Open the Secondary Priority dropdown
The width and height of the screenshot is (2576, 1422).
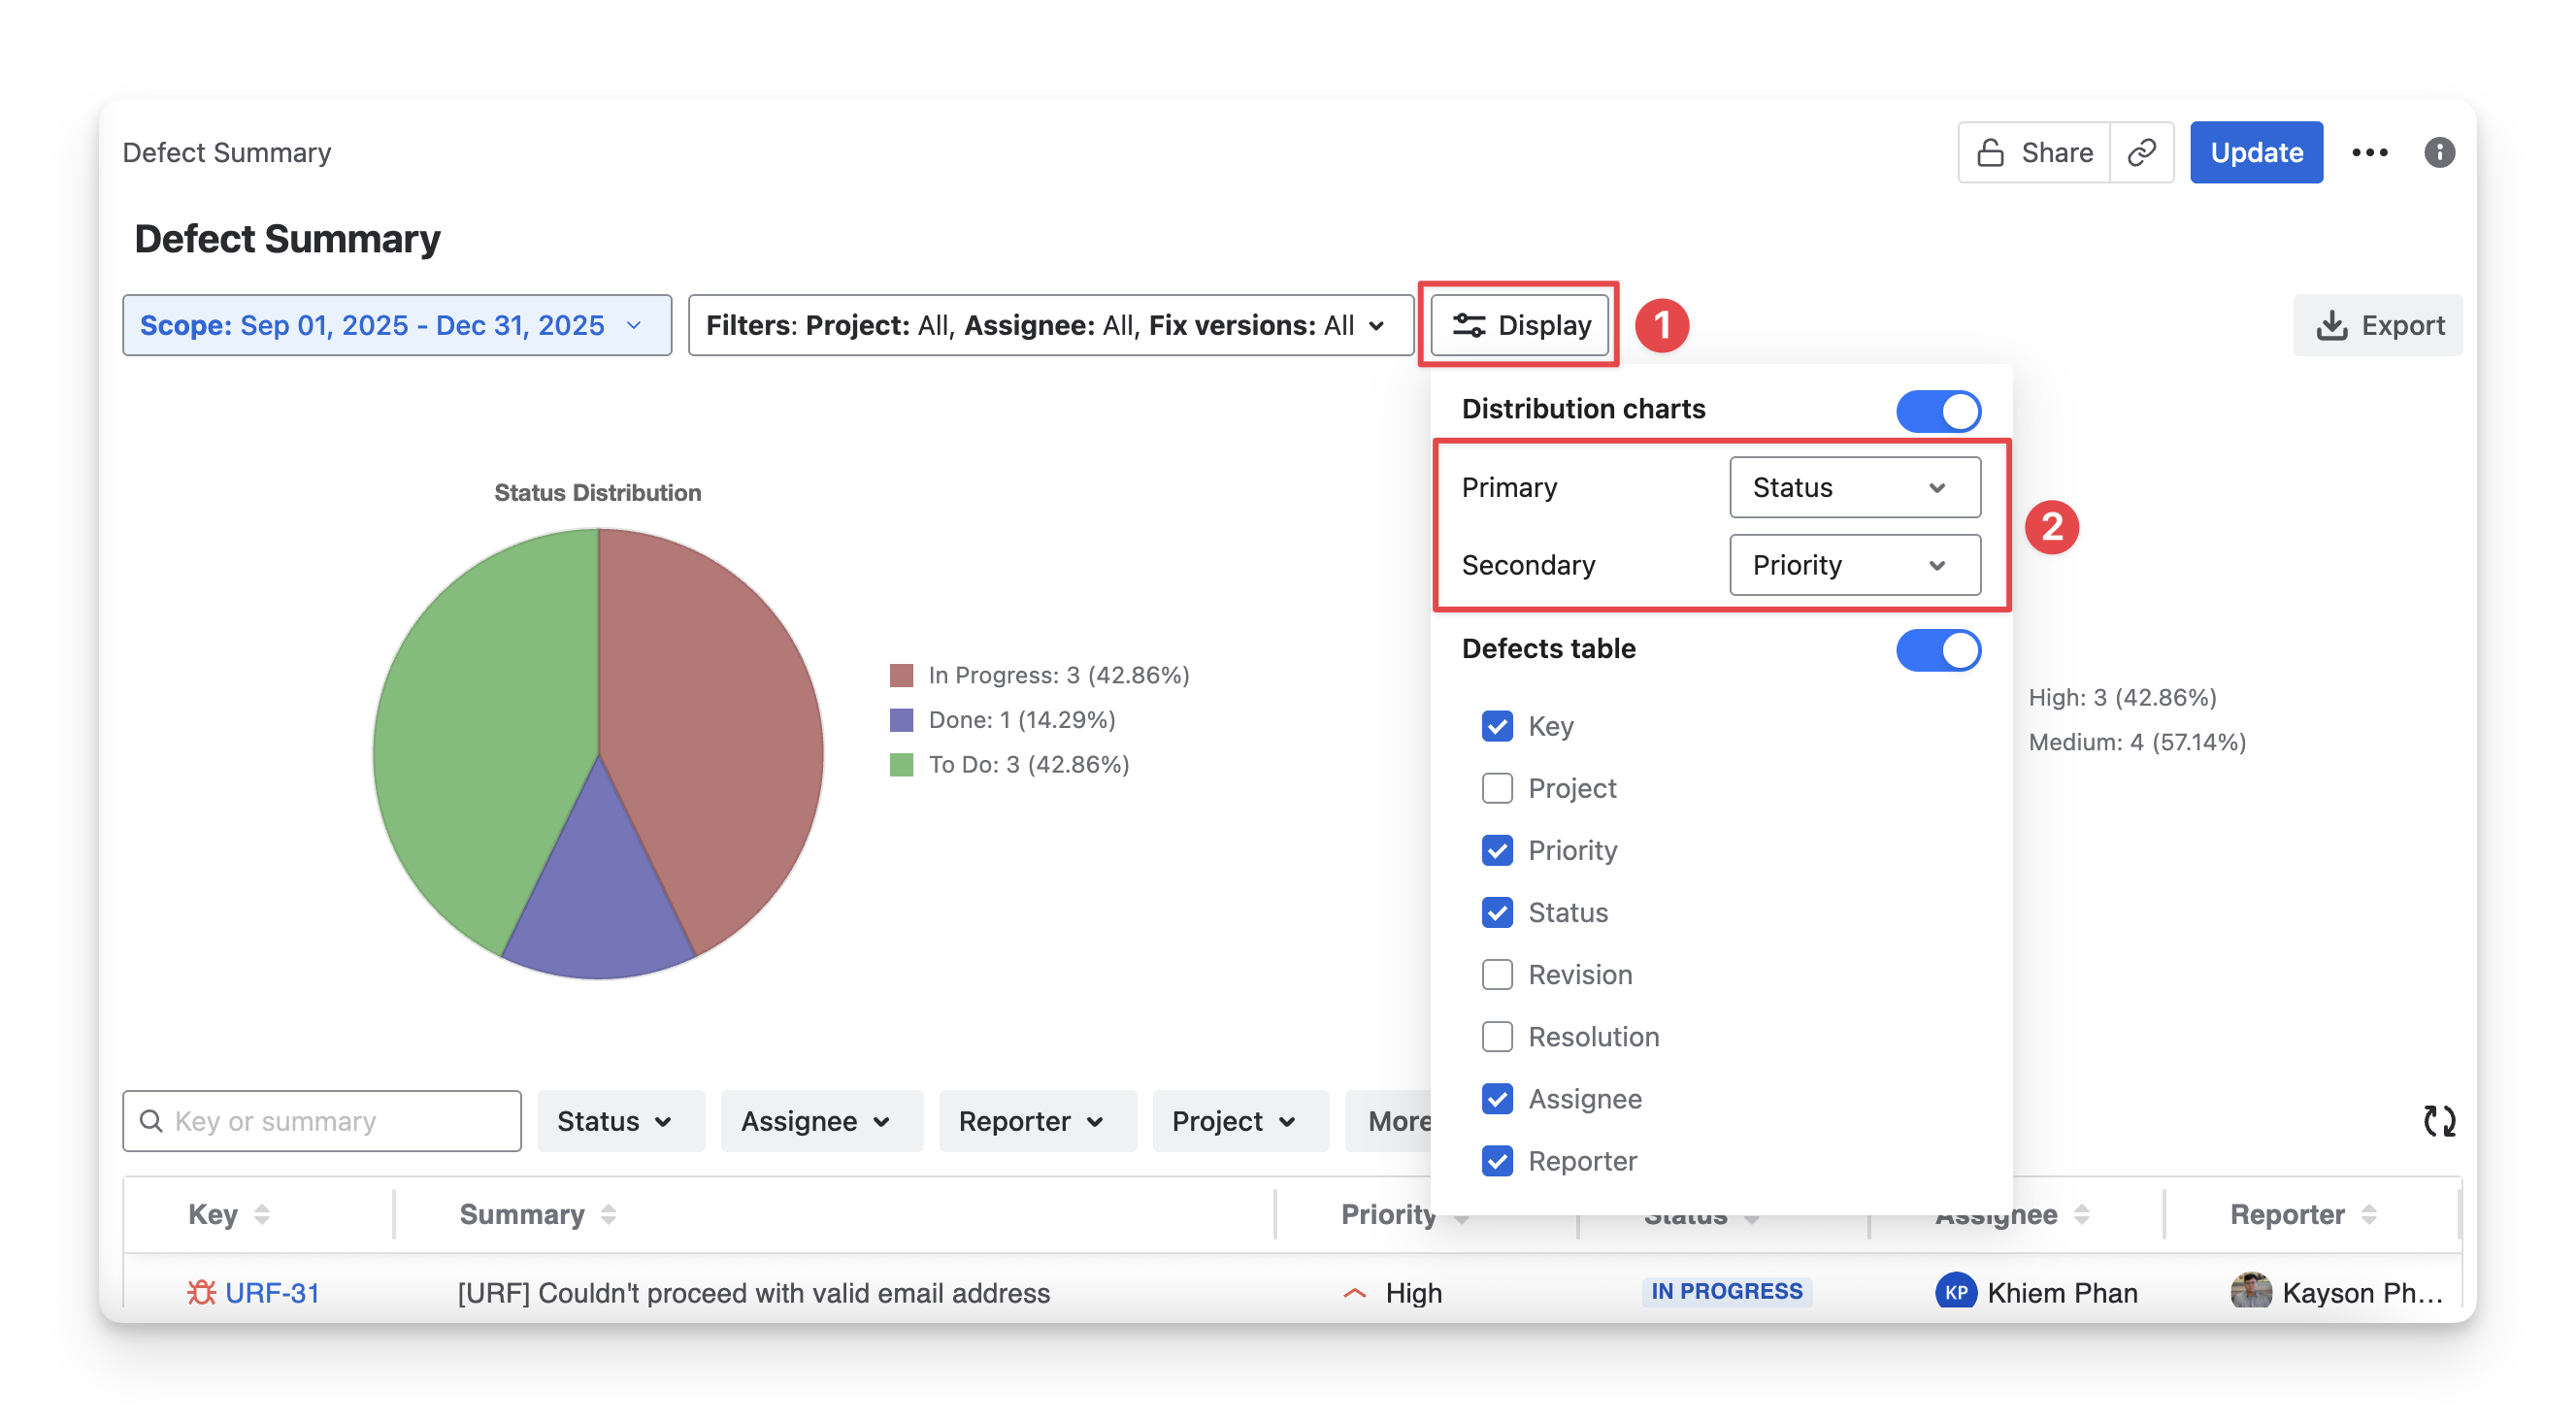[1854, 565]
